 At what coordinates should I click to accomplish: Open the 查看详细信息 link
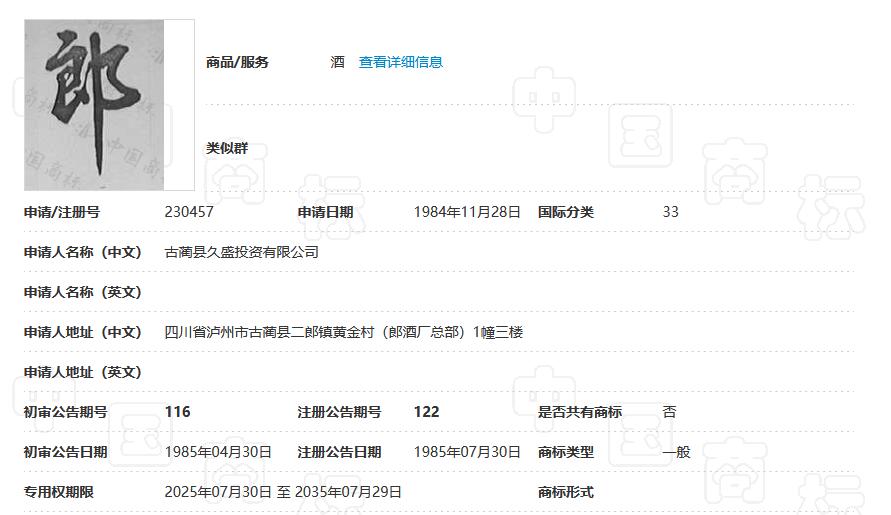[x=401, y=62]
